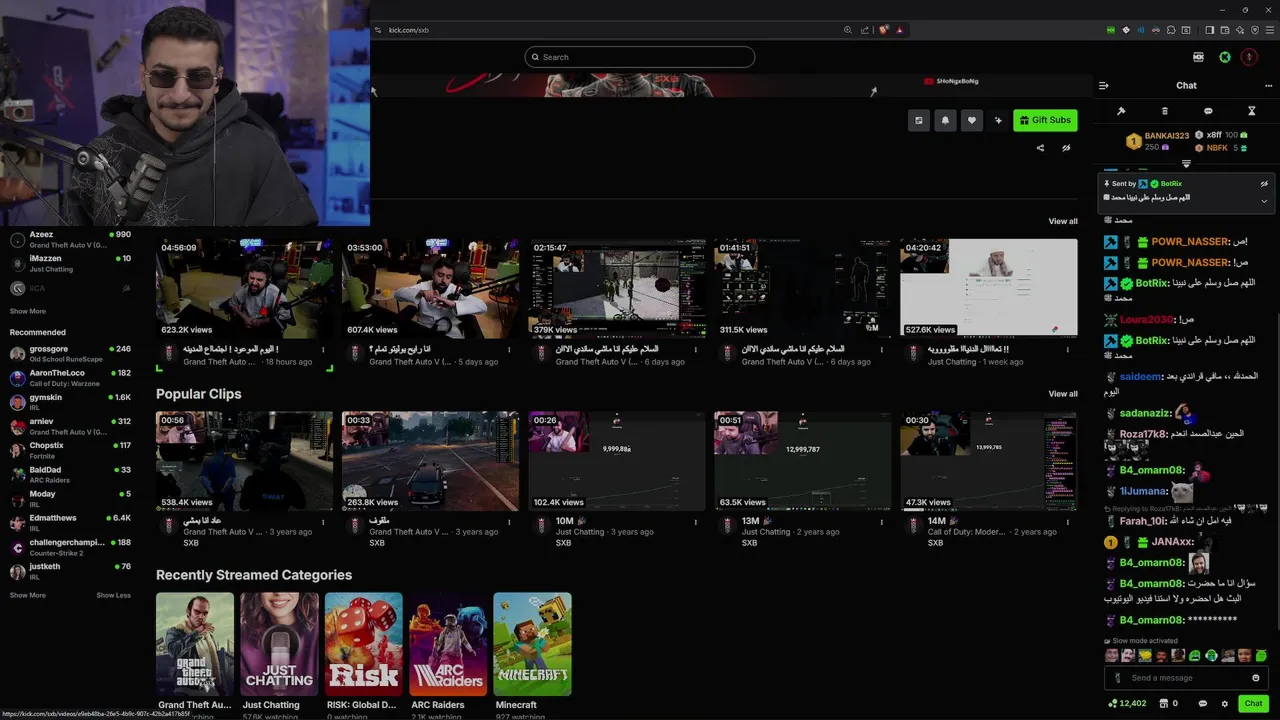The width and height of the screenshot is (1280, 720).
Task: Share the channel via share icon
Action: [x=1040, y=148]
